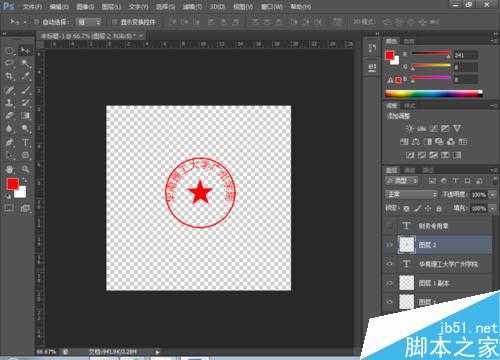
Task: Expand the layer opacity dropdown arrow
Action: (x=492, y=195)
